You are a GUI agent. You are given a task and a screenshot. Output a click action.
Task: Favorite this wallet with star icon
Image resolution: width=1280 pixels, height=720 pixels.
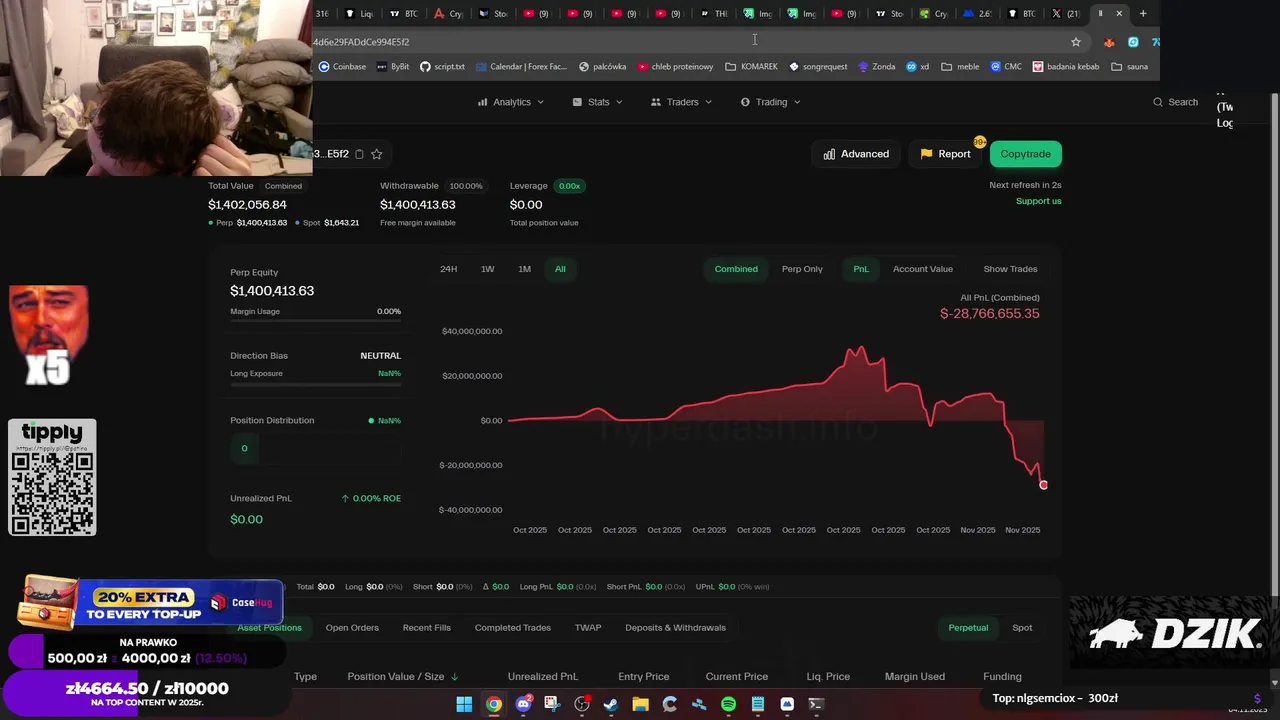point(377,154)
